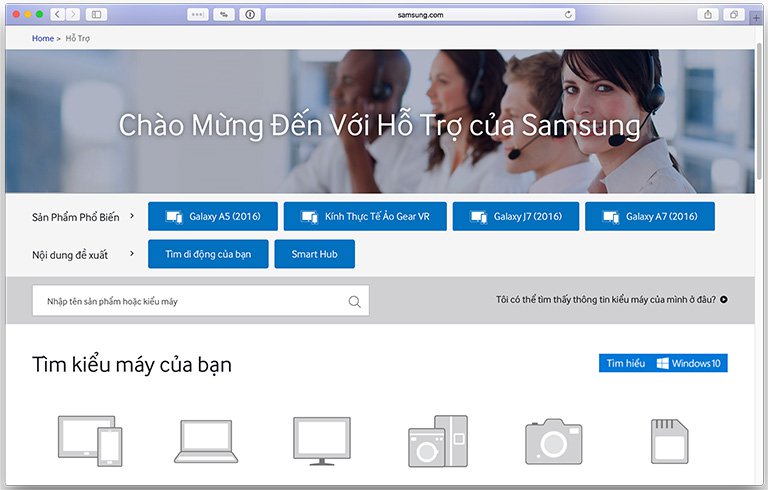Select the memory card category icon
768x490 pixels.
click(x=669, y=441)
